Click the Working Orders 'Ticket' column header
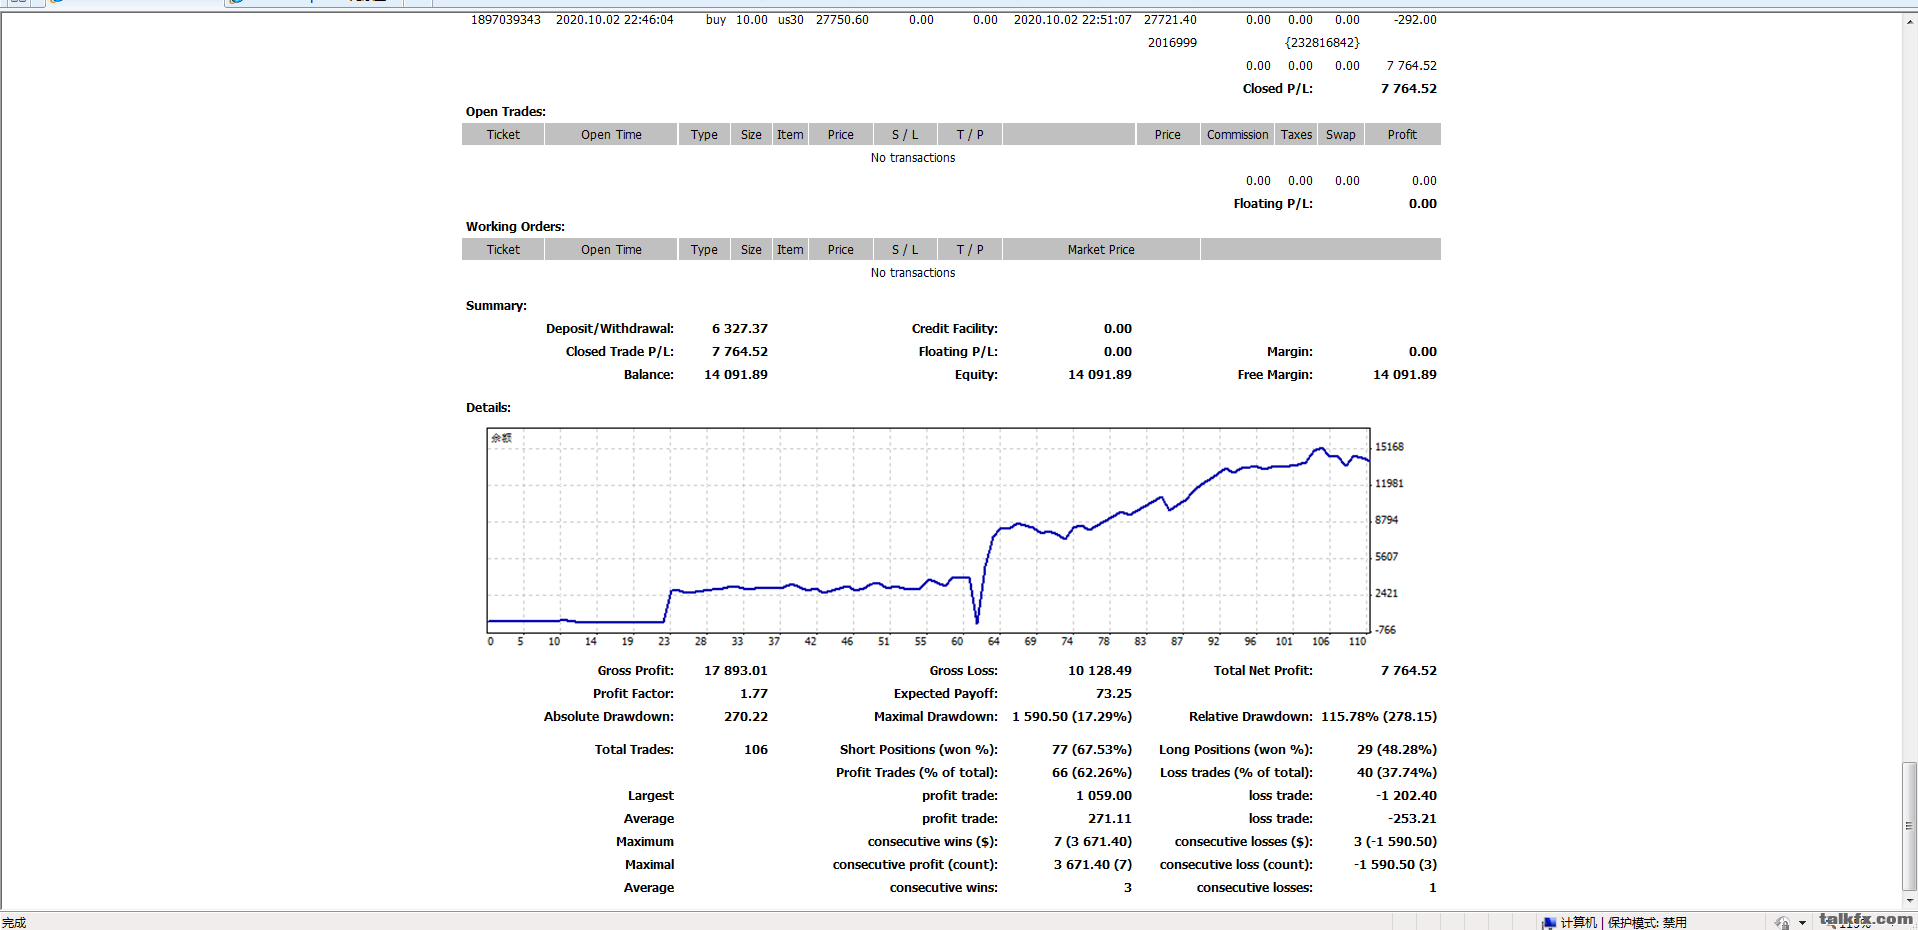Screen dimensions: 1918x930 (x=503, y=250)
